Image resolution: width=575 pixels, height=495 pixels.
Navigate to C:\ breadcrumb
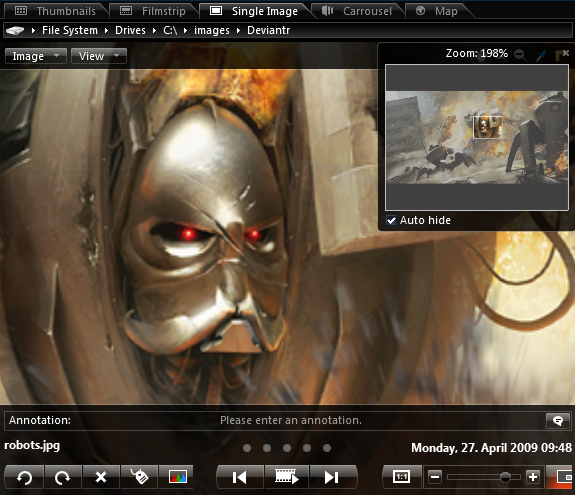(170, 30)
